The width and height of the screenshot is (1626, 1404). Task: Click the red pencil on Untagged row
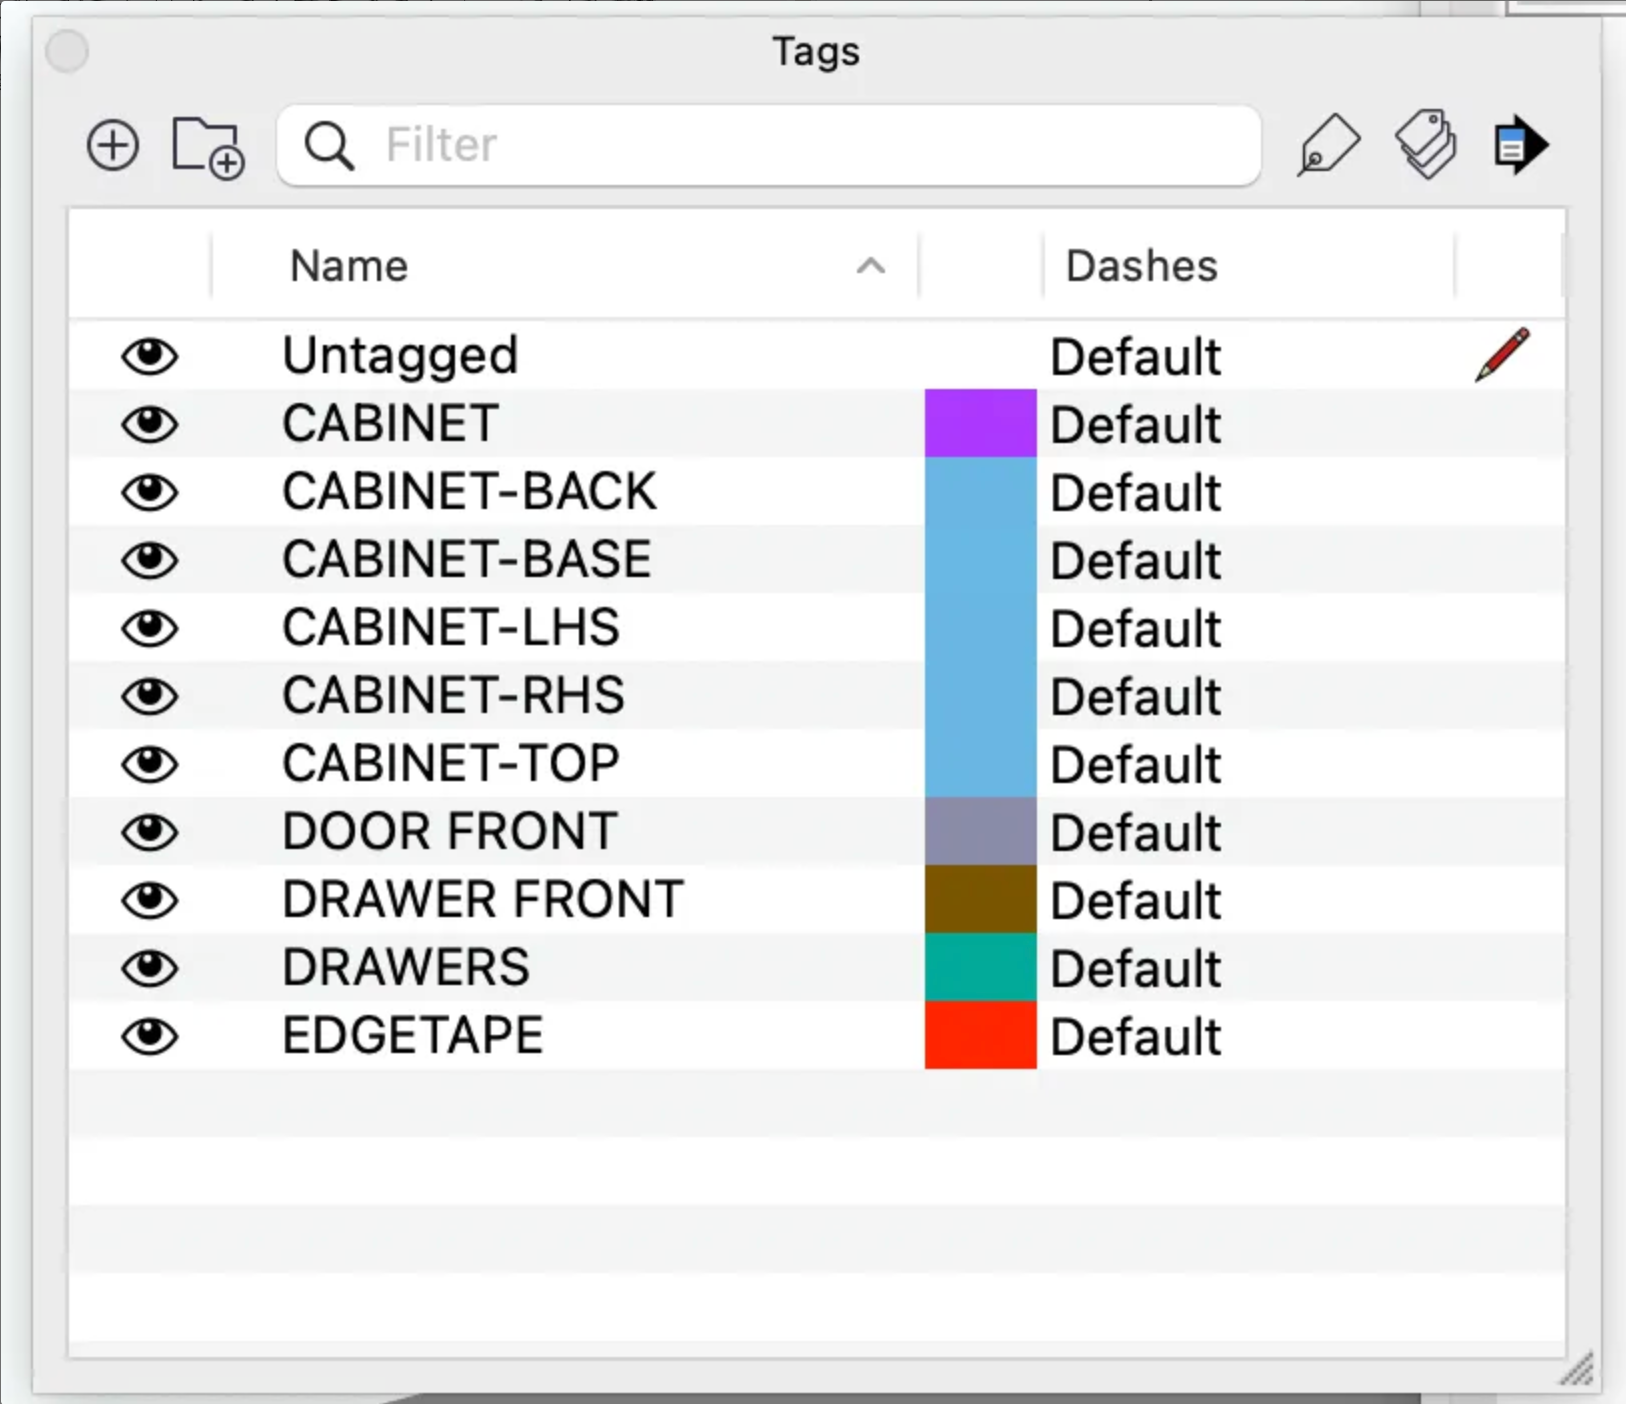point(1501,355)
